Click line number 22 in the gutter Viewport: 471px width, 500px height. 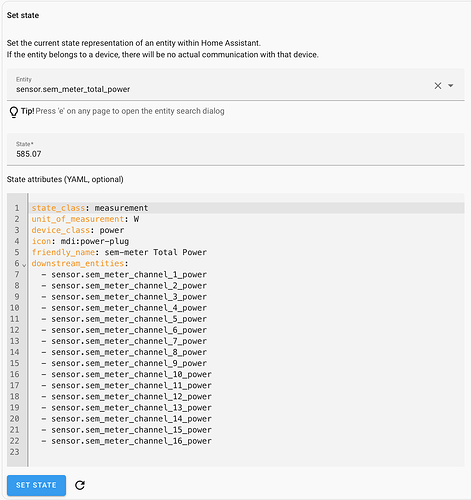(x=14, y=441)
